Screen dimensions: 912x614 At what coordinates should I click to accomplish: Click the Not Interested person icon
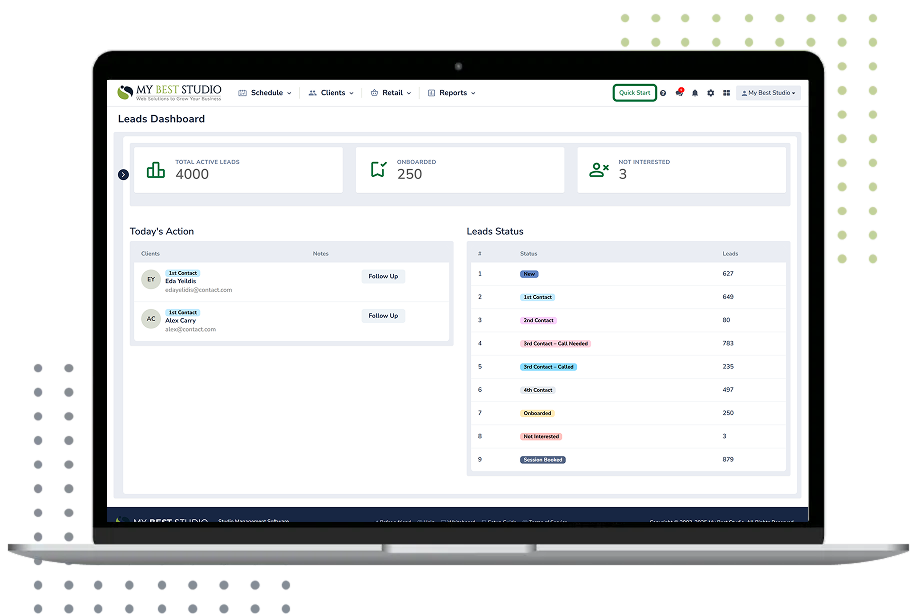tap(599, 170)
